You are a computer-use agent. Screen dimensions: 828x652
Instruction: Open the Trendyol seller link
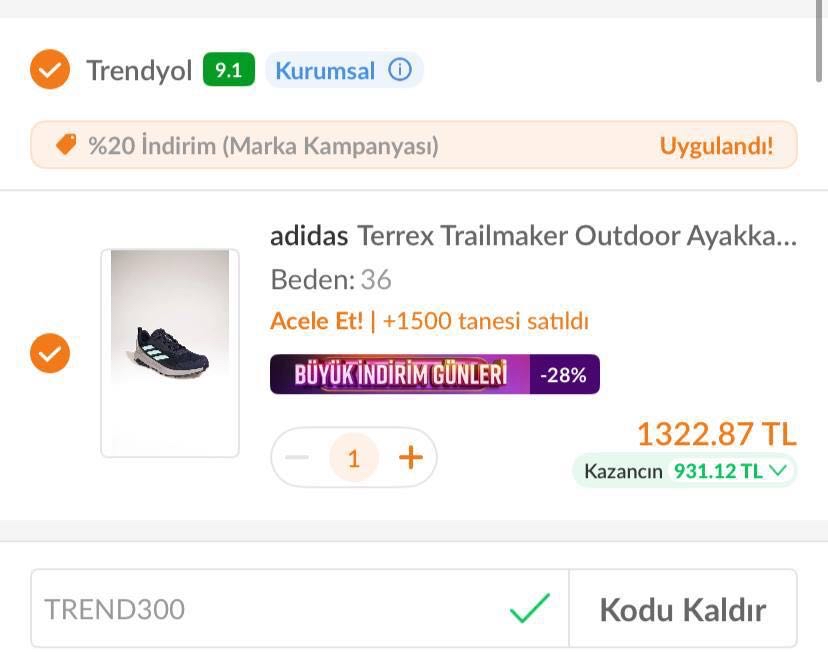[139, 71]
